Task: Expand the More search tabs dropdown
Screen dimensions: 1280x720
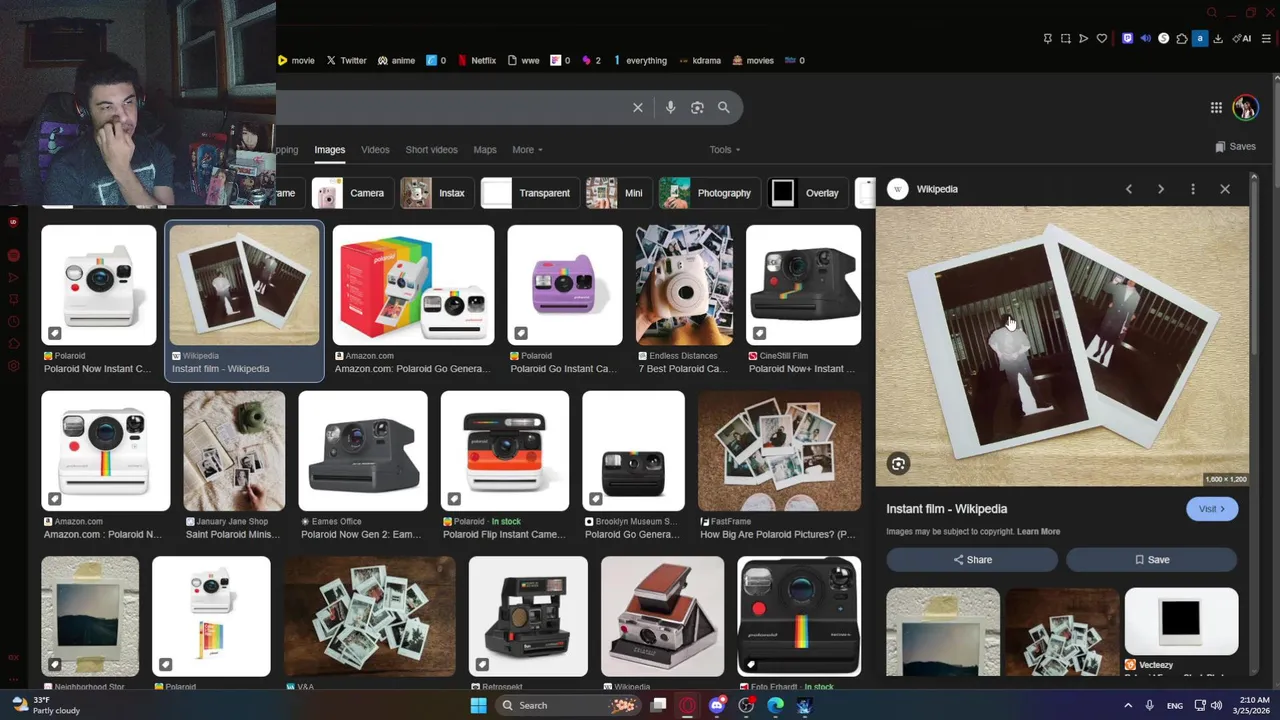Action: [x=527, y=150]
